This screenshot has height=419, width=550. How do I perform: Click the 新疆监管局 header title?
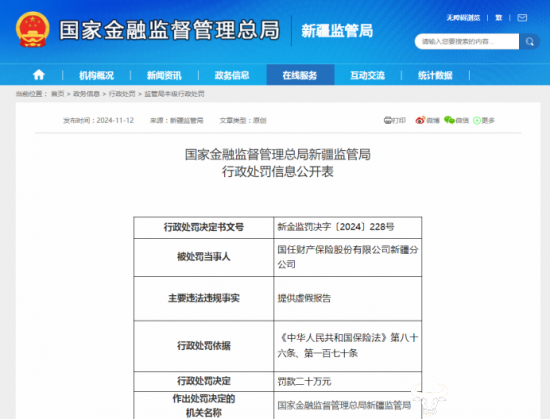pyautogui.click(x=337, y=31)
